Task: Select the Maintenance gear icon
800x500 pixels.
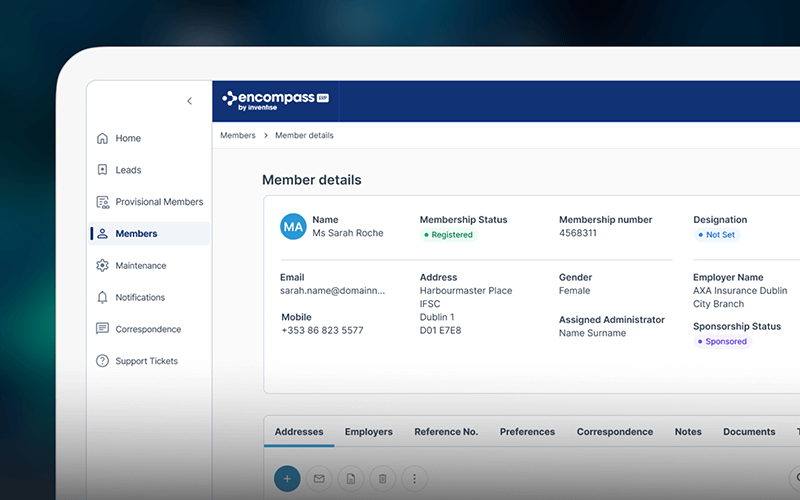Action: (x=102, y=266)
